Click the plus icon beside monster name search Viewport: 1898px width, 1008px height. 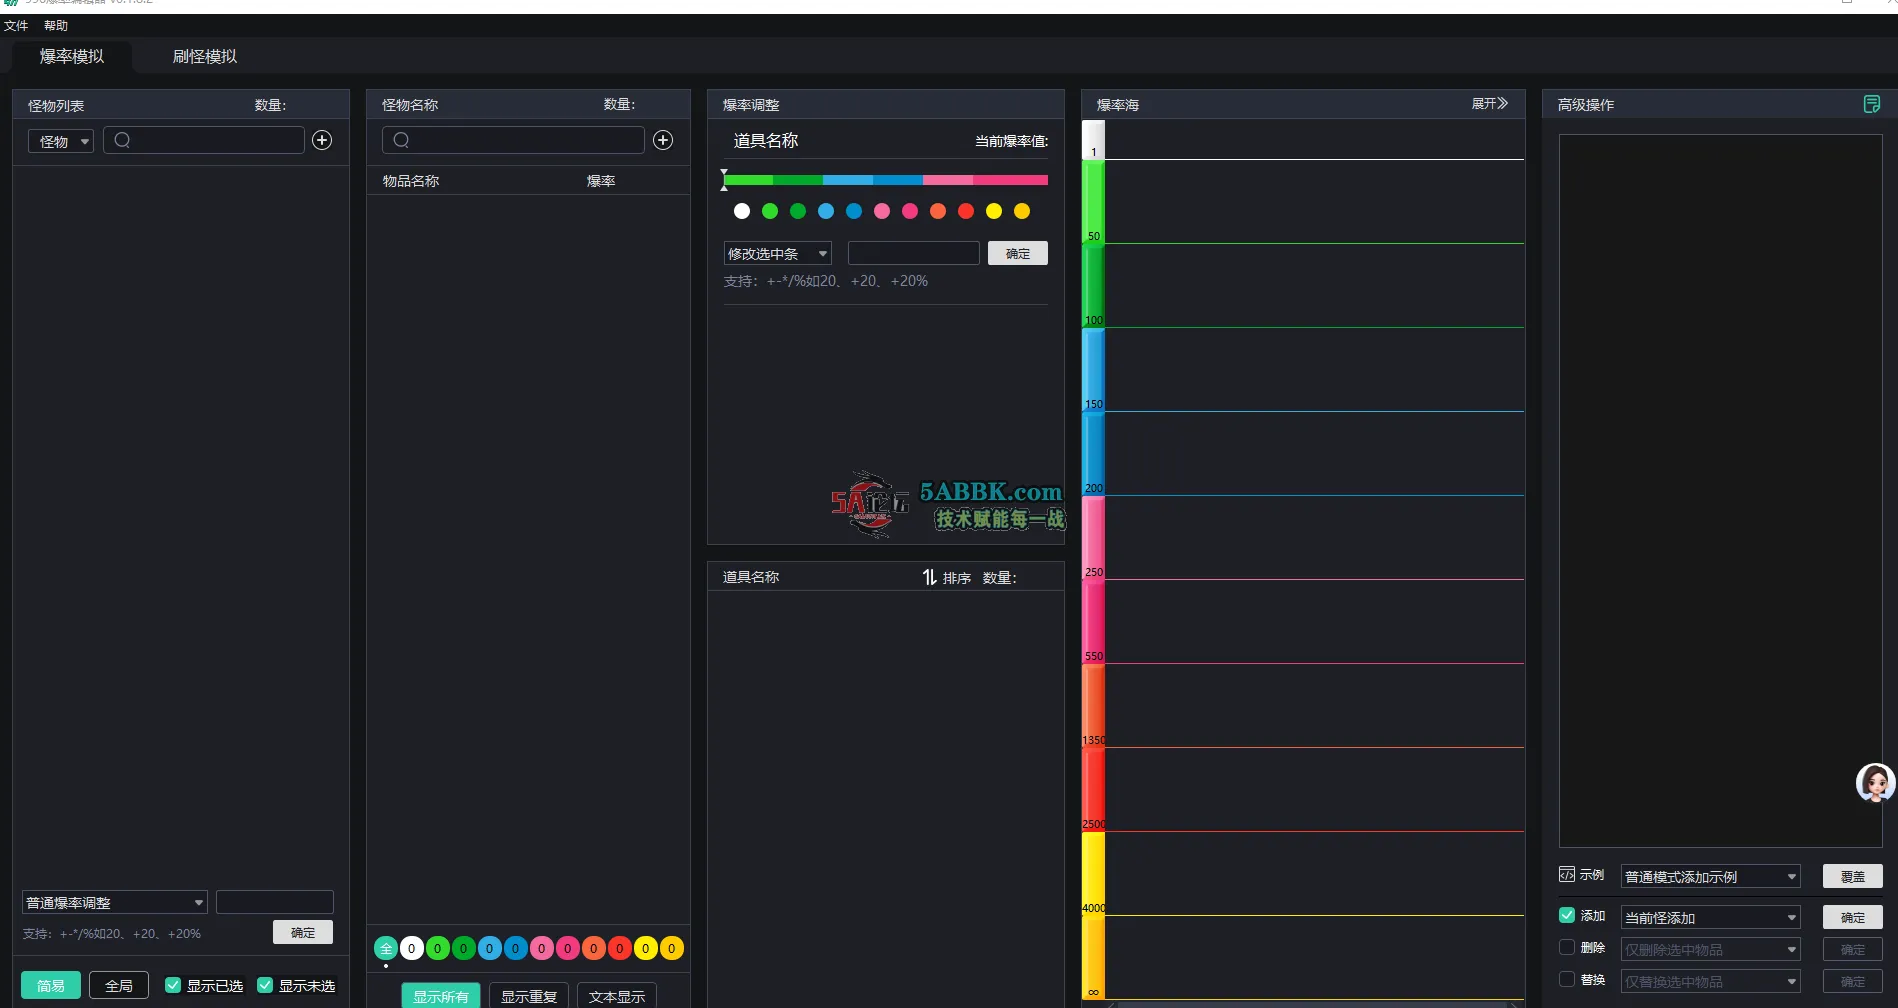click(x=663, y=141)
